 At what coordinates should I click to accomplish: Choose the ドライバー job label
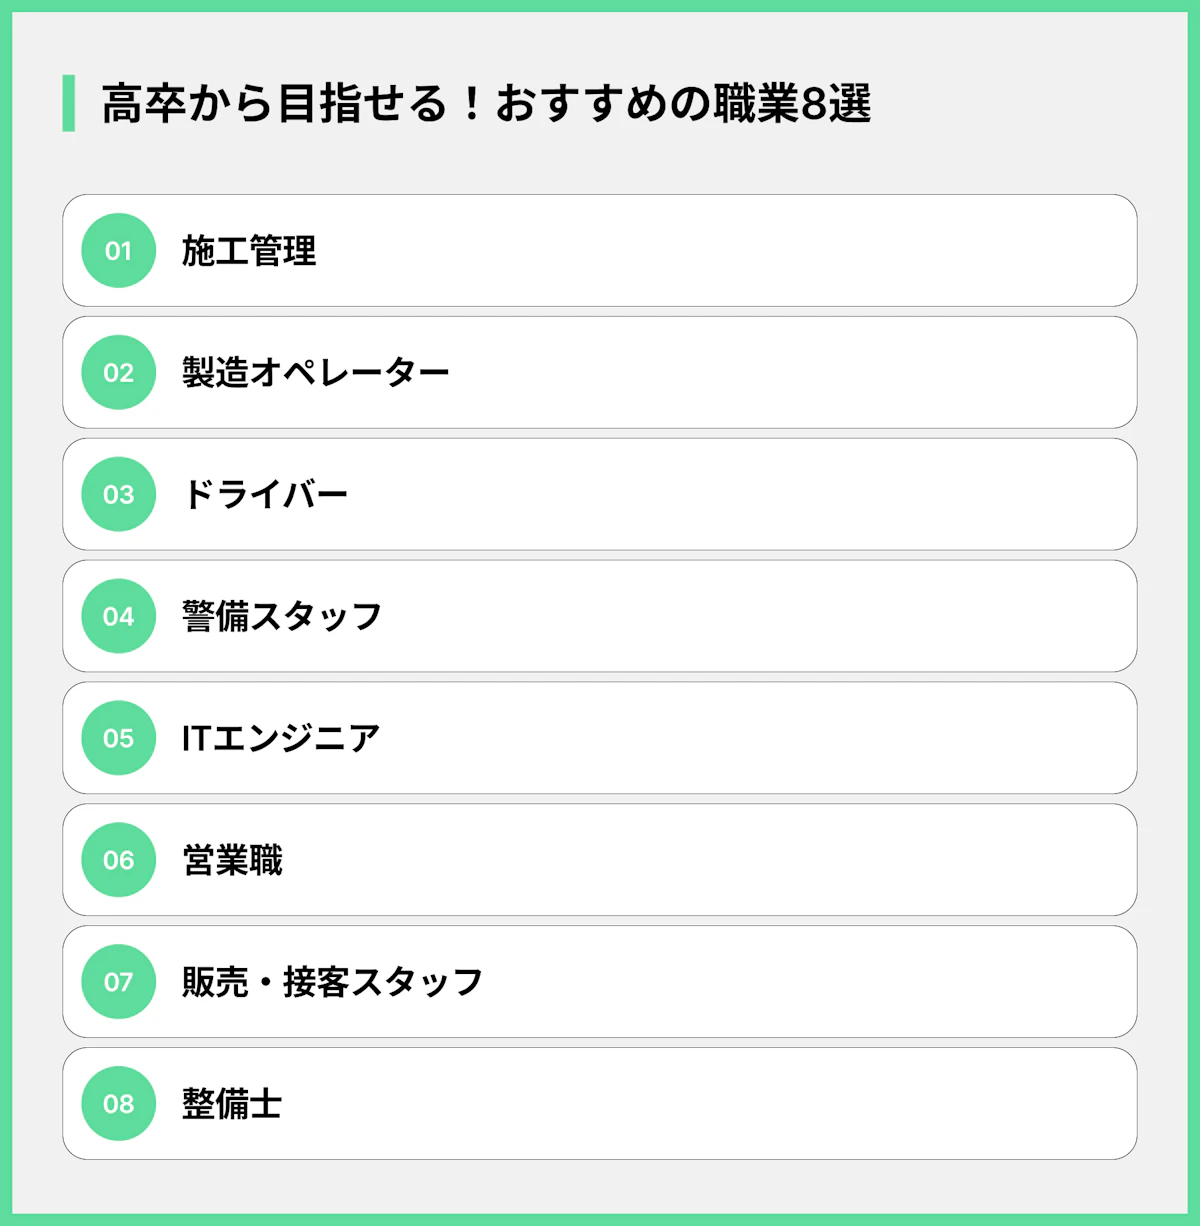(265, 494)
